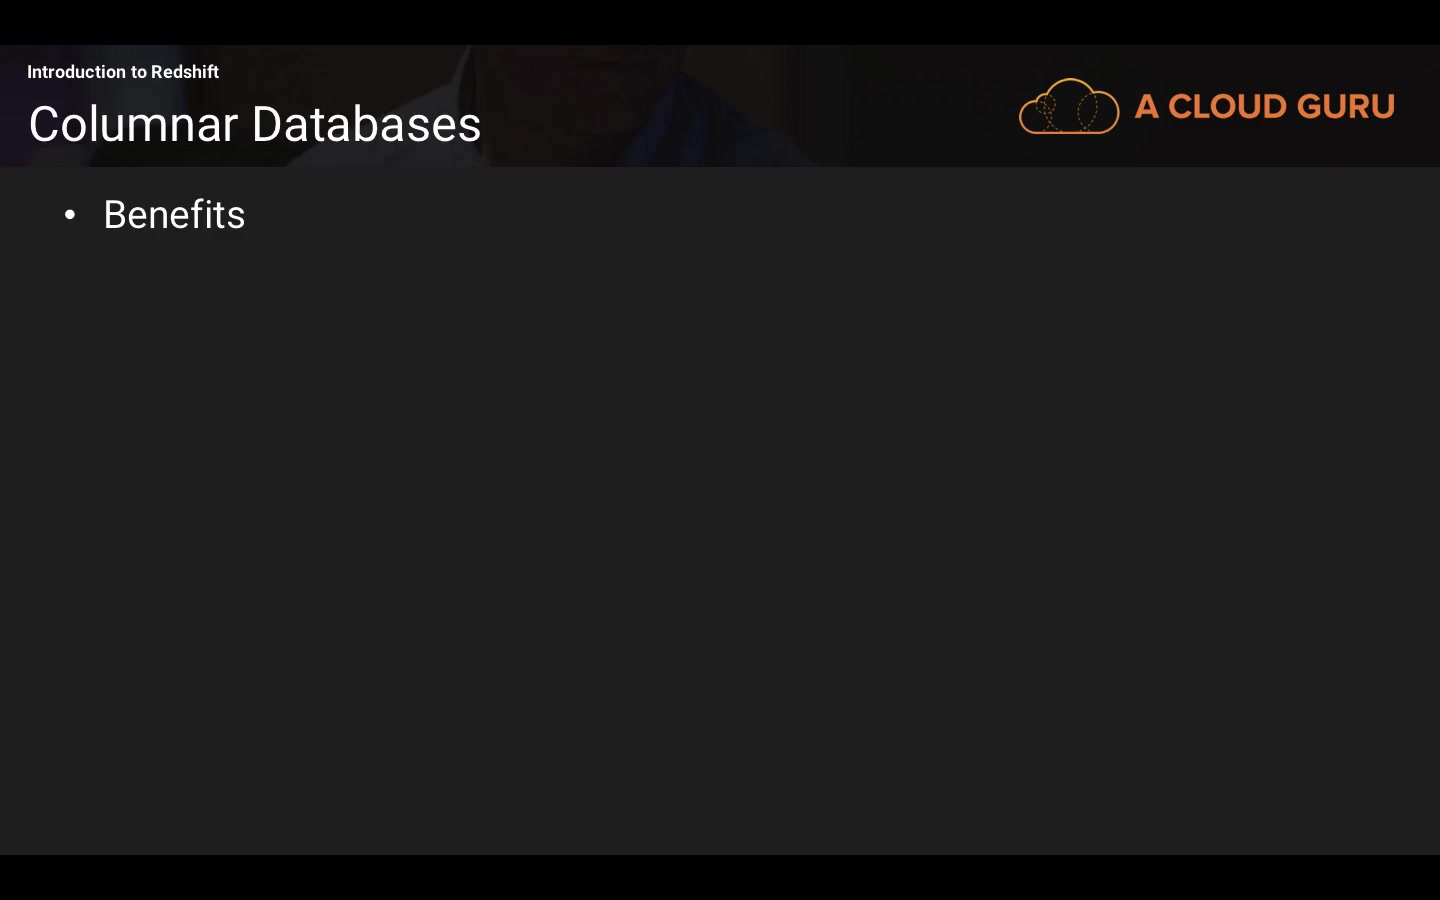
Task: Select the "Introduction to Redshift" course subtitle
Action: coord(123,72)
